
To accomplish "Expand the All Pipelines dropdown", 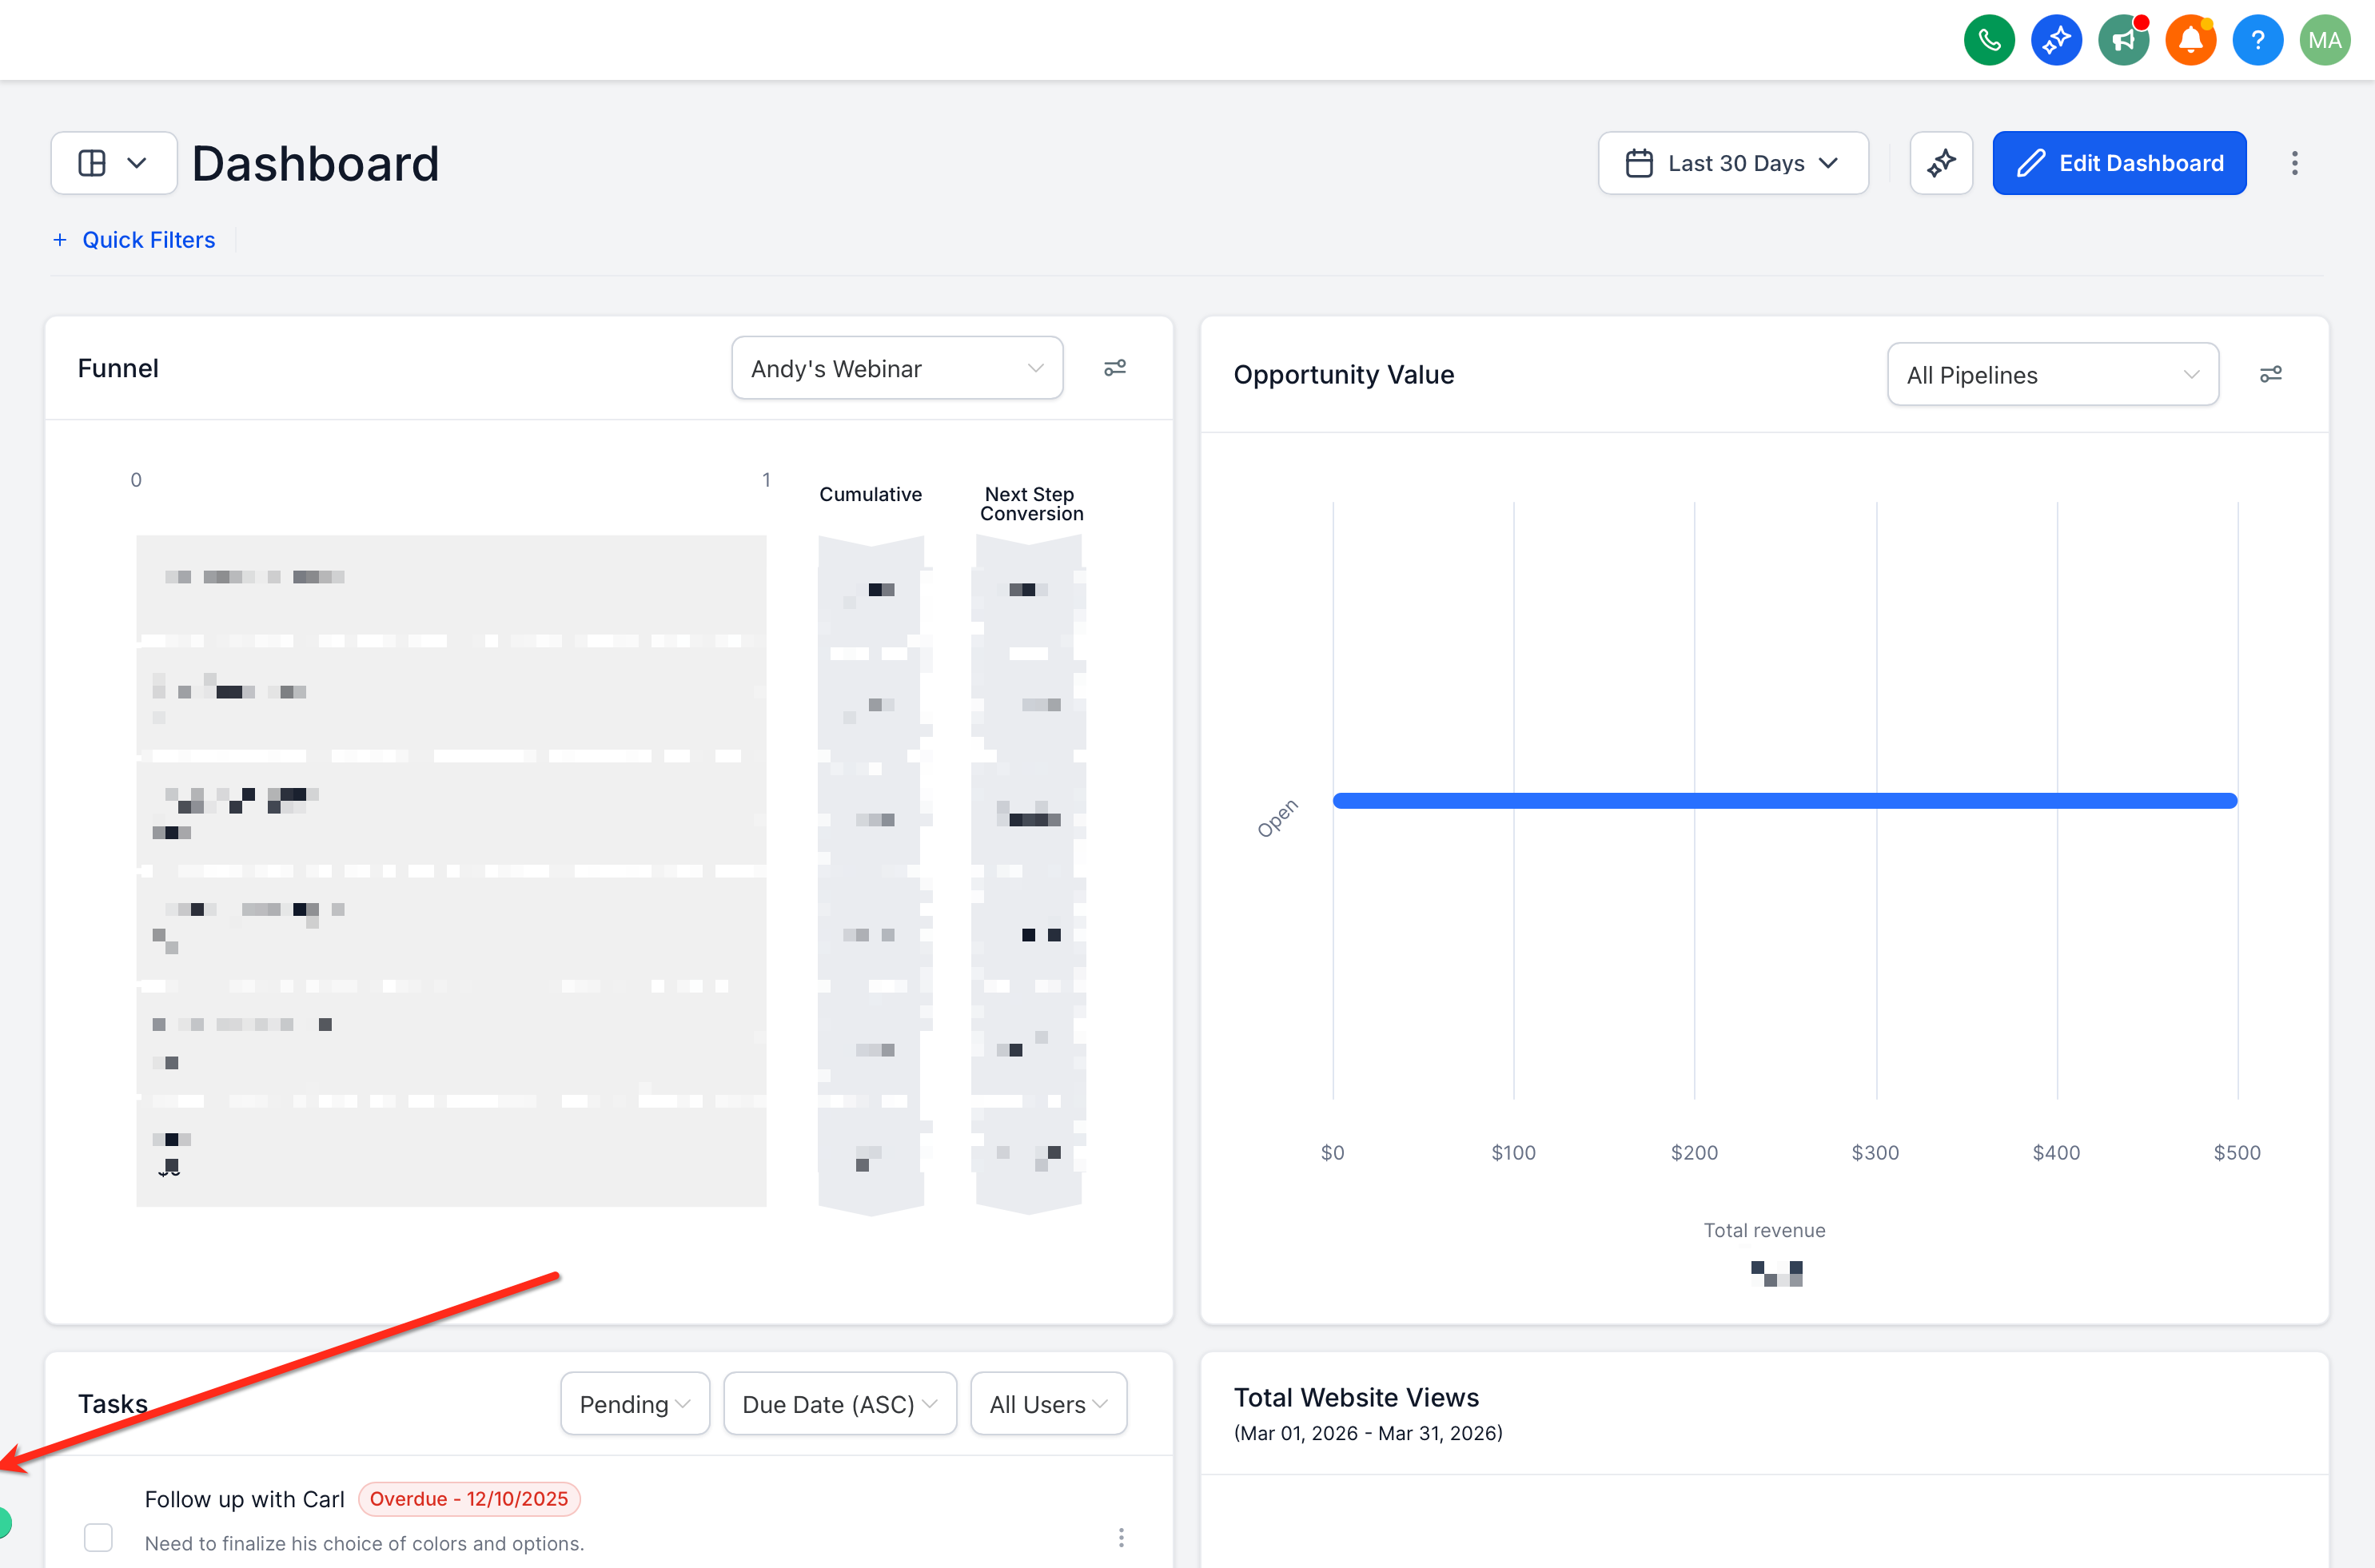I will pyautogui.click(x=2052, y=375).
